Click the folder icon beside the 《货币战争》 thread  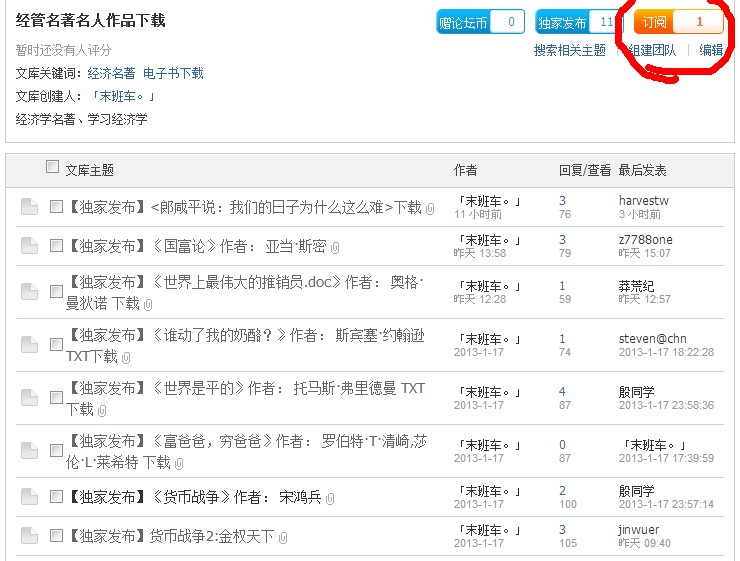[x=29, y=497]
